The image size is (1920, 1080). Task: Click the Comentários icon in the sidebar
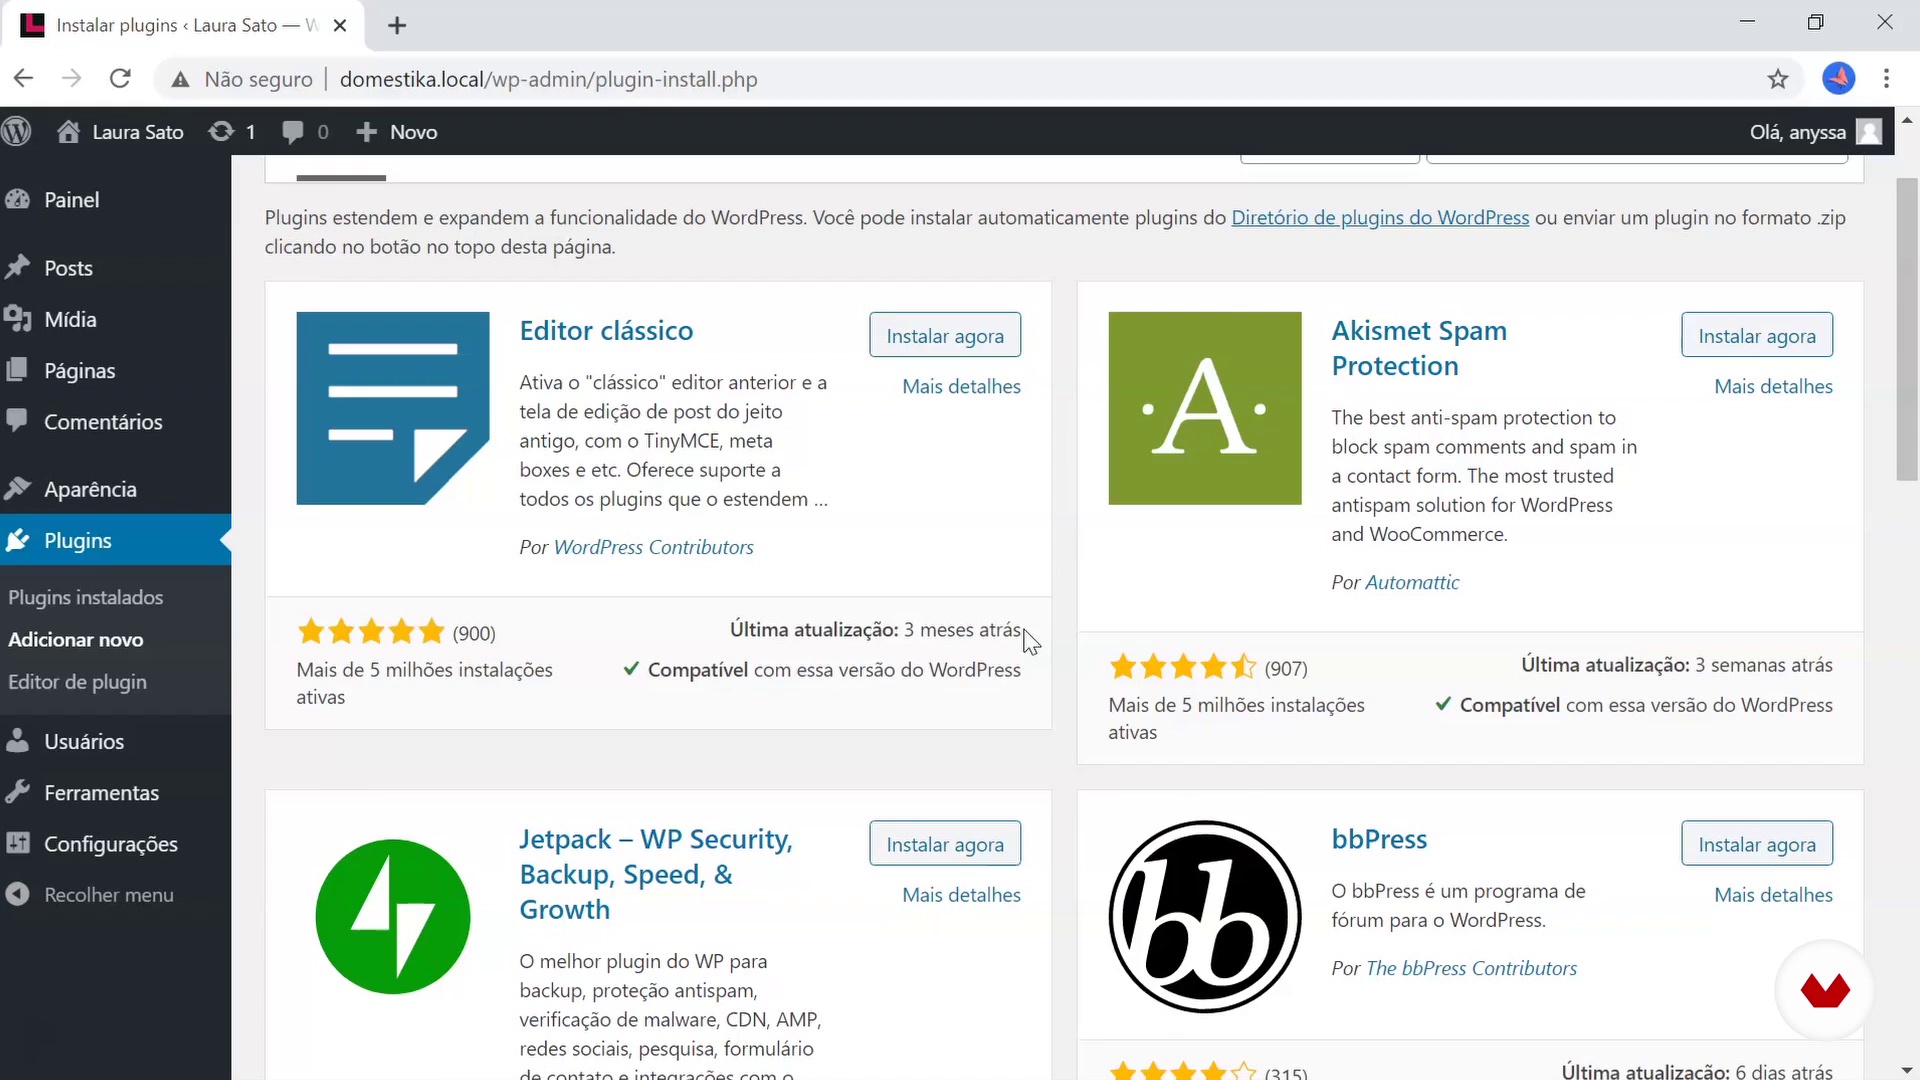[17, 421]
